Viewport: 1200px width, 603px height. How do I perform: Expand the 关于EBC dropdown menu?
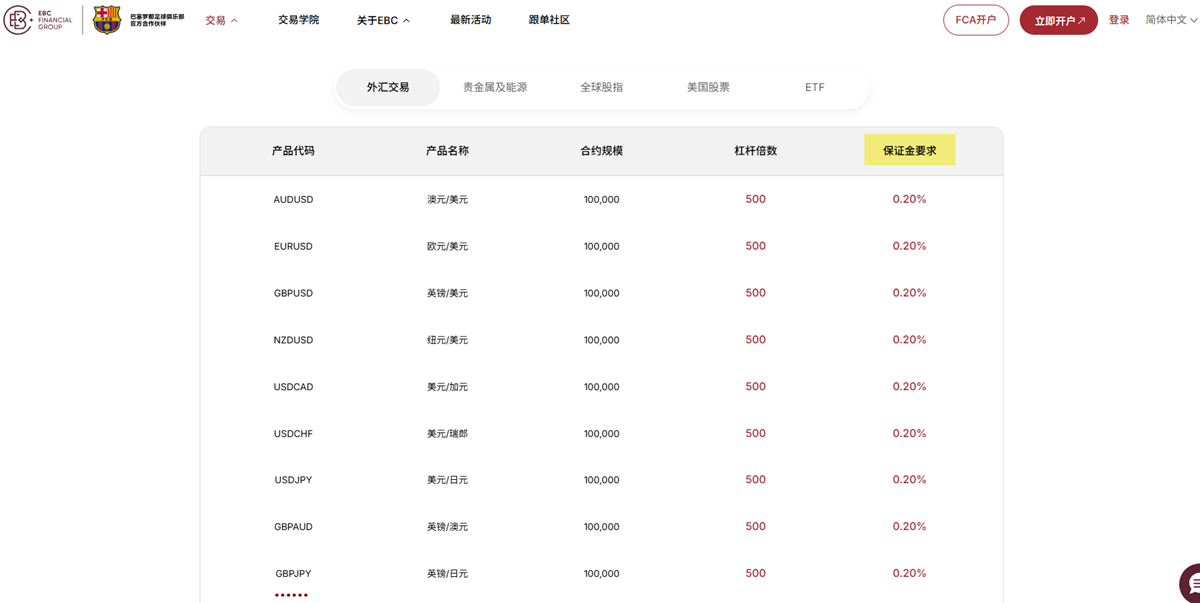click(380, 19)
